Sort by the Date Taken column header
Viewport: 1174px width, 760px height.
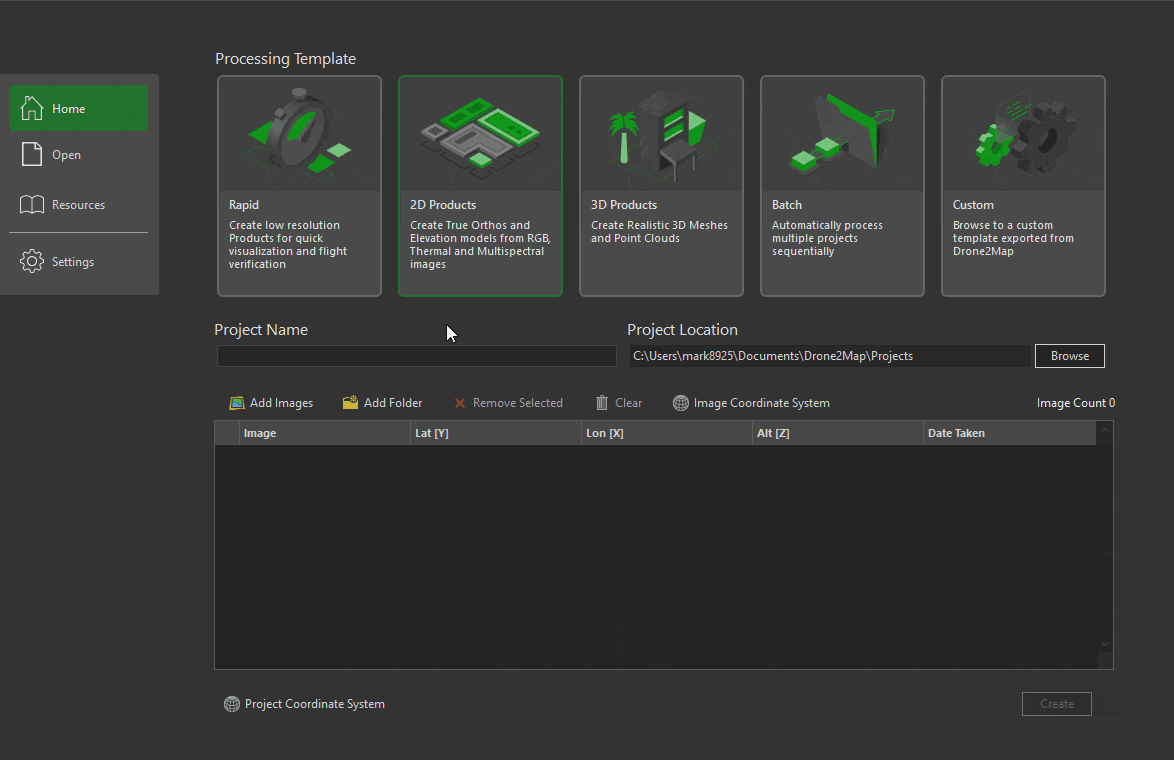(x=1008, y=433)
